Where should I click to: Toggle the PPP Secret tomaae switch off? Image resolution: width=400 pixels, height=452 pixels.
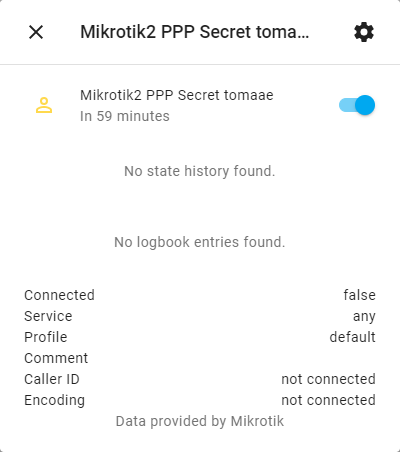click(357, 105)
